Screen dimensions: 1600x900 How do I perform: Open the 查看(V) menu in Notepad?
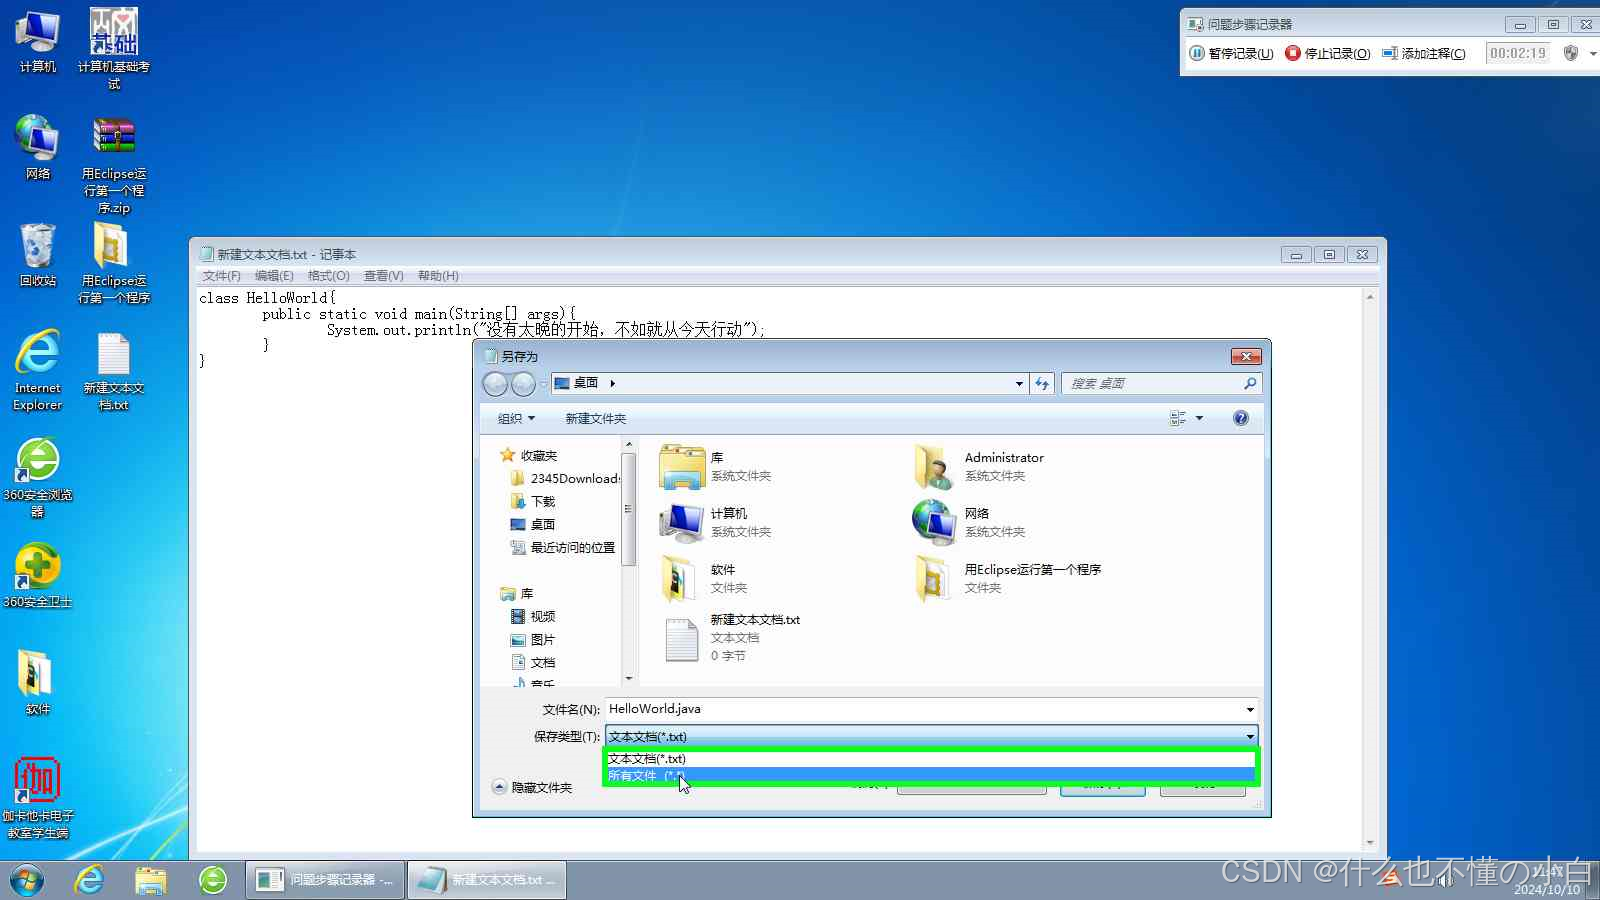[384, 276]
